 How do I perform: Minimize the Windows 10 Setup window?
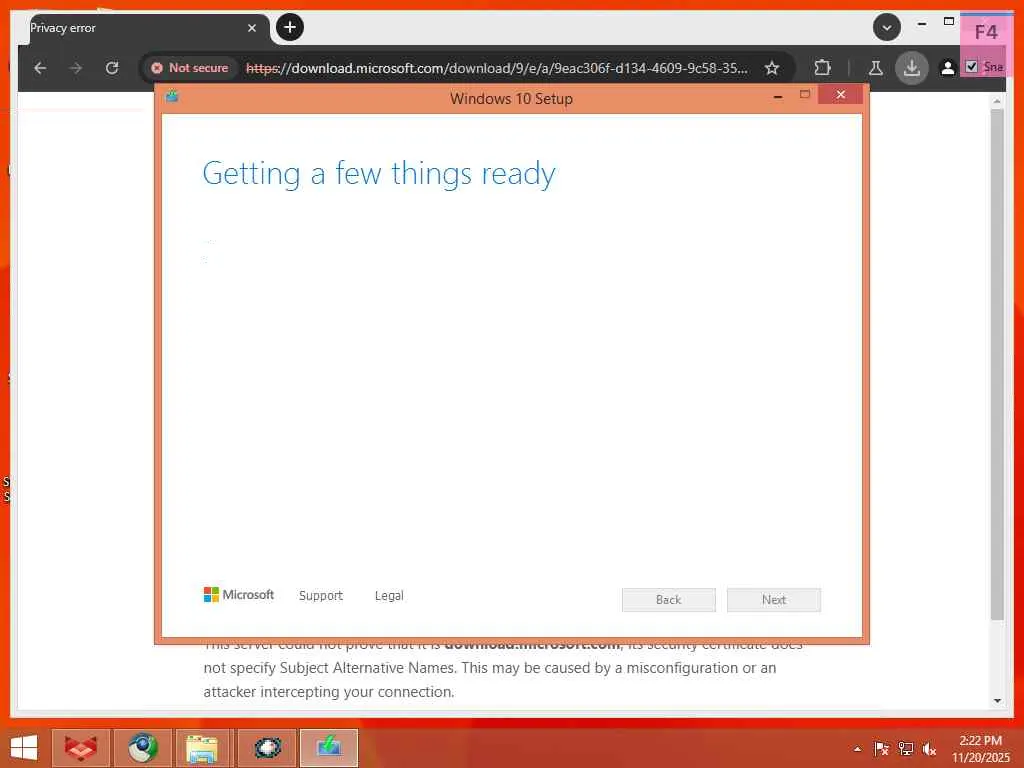tap(778, 95)
